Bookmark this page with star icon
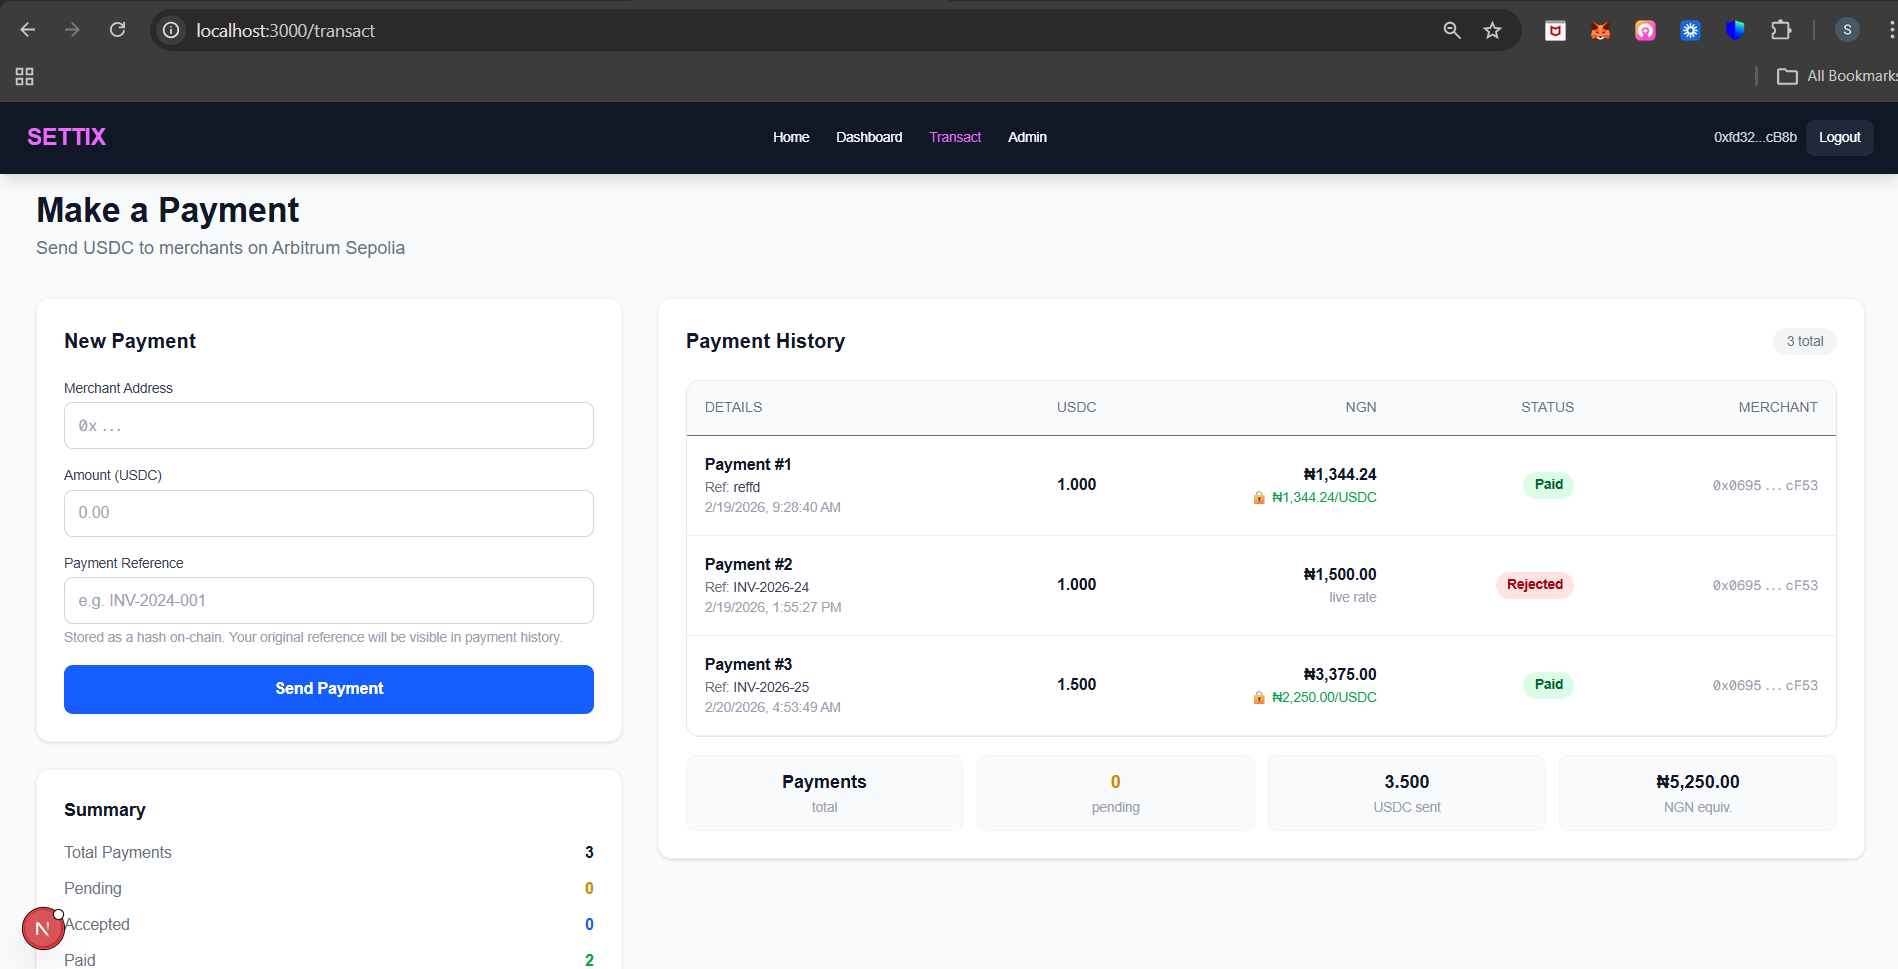 click(x=1492, y=31)
